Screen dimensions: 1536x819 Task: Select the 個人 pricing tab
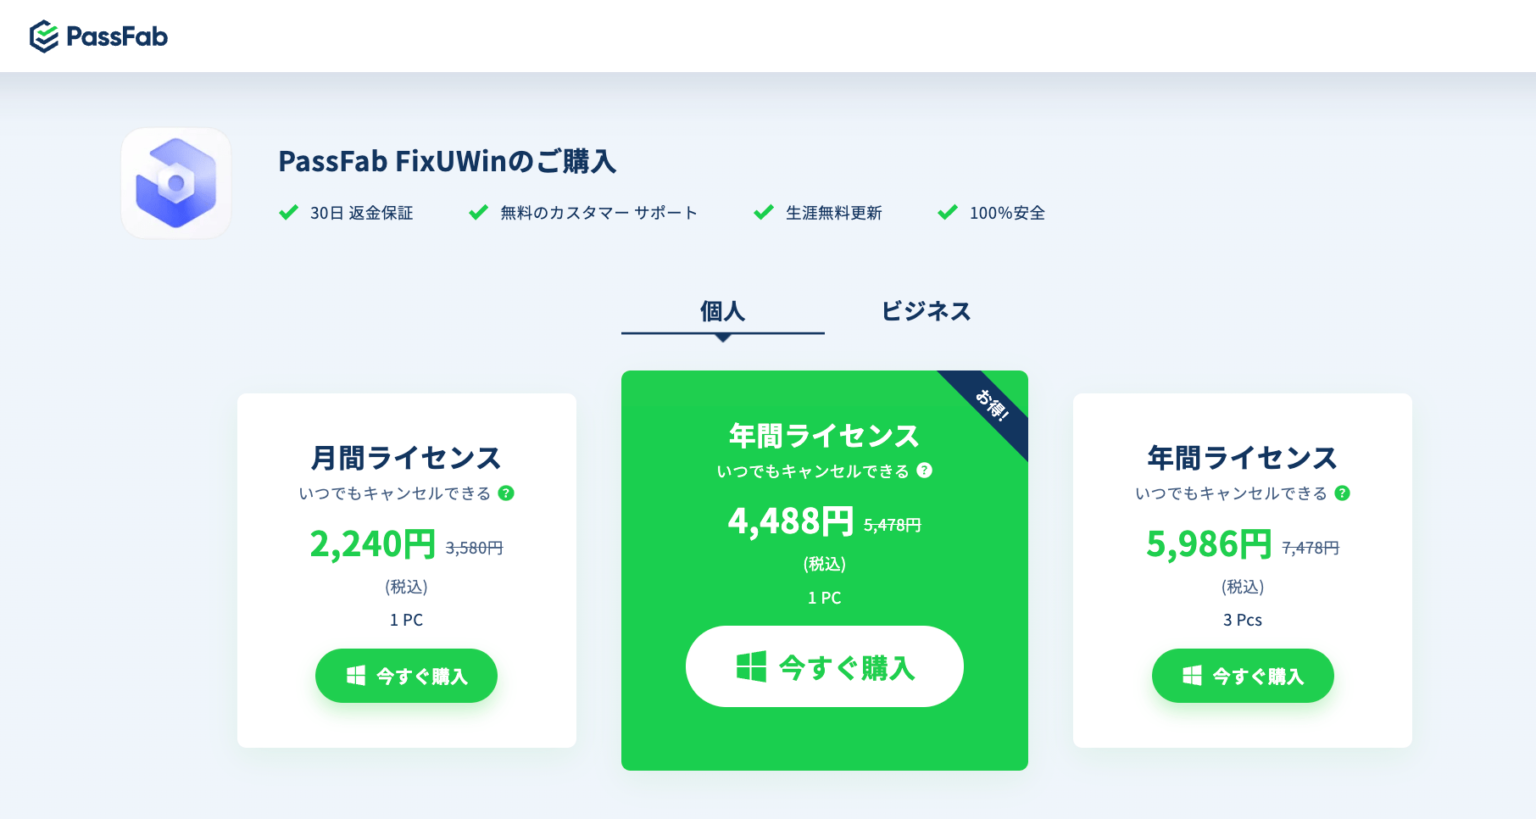coord(722,311)
